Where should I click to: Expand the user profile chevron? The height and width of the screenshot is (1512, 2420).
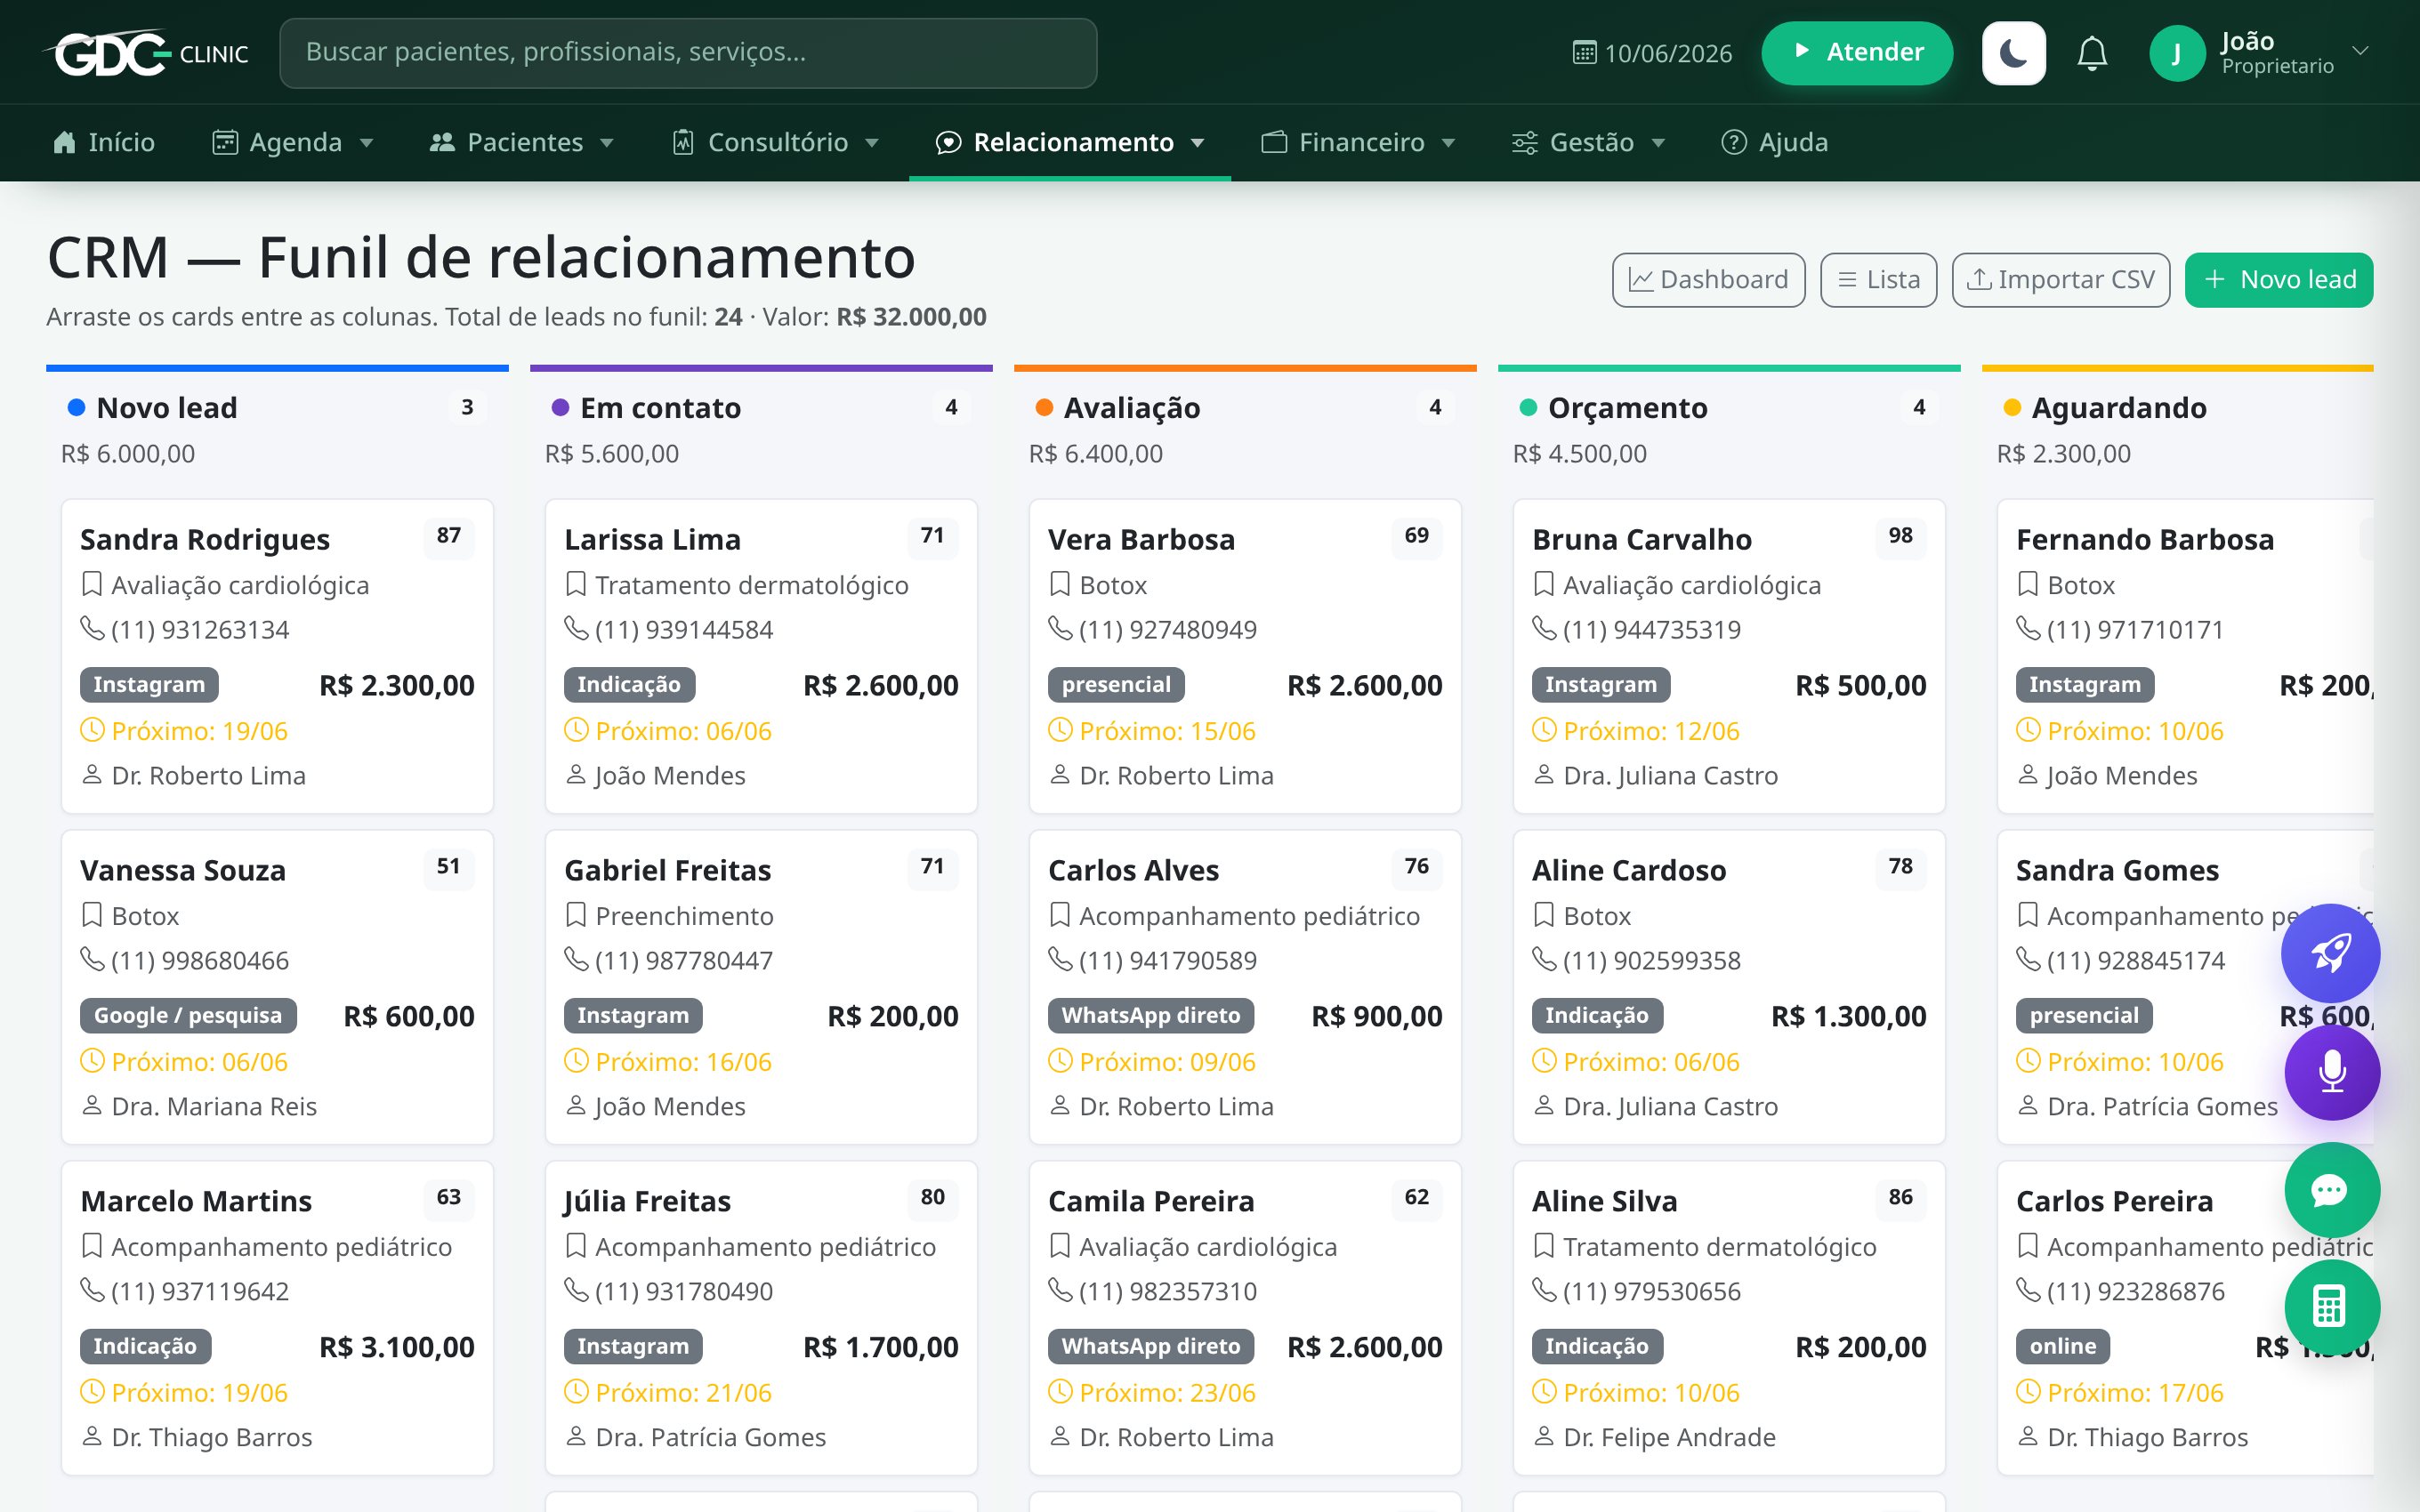(2360, 50)
